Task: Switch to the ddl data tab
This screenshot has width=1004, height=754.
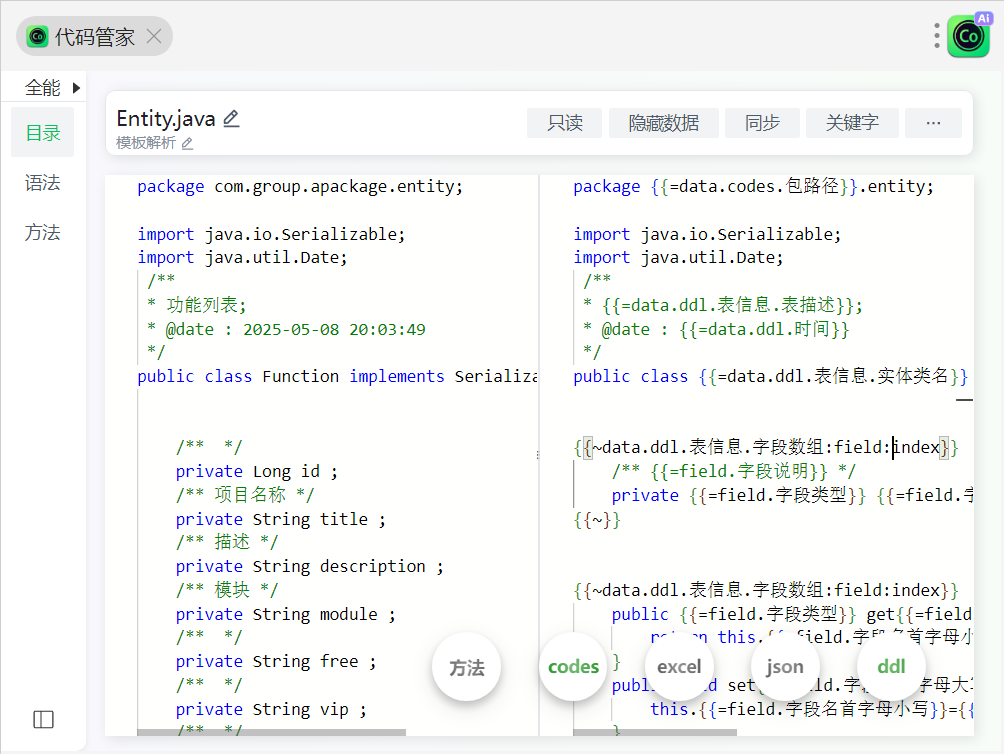Action: pos(891,667)
